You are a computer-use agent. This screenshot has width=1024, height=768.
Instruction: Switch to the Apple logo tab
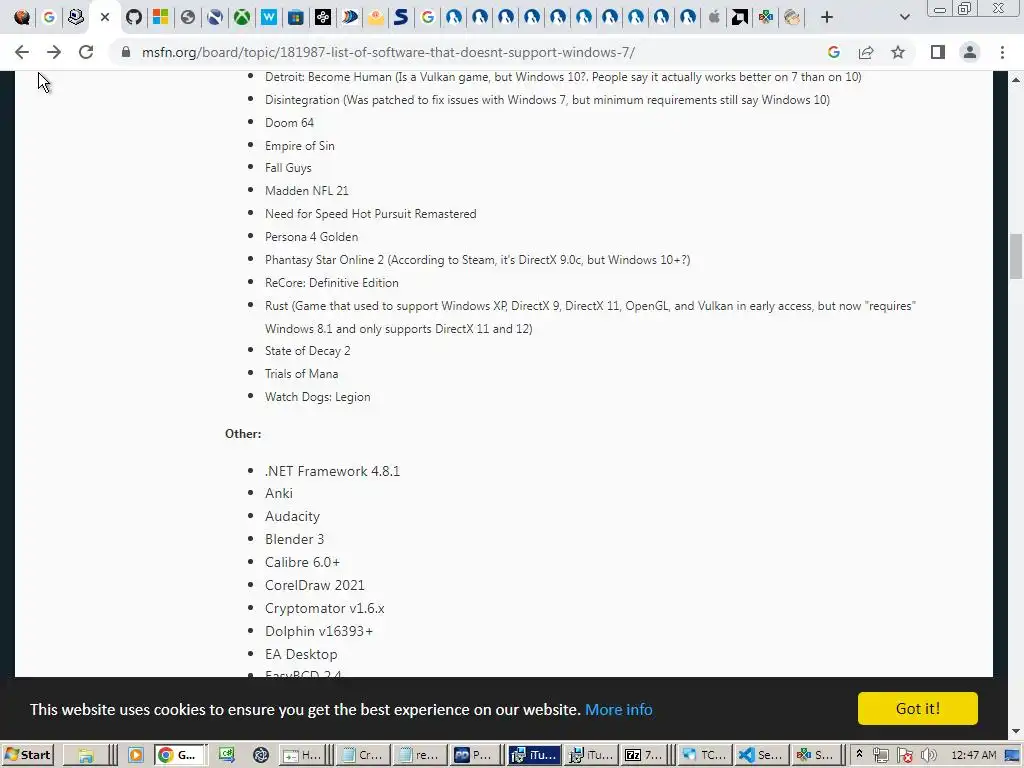[x=714, y=17]
